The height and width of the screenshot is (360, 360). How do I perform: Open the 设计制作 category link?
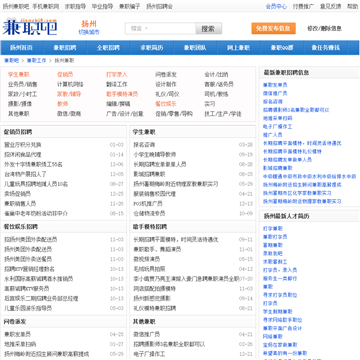[x=166, y=84]
